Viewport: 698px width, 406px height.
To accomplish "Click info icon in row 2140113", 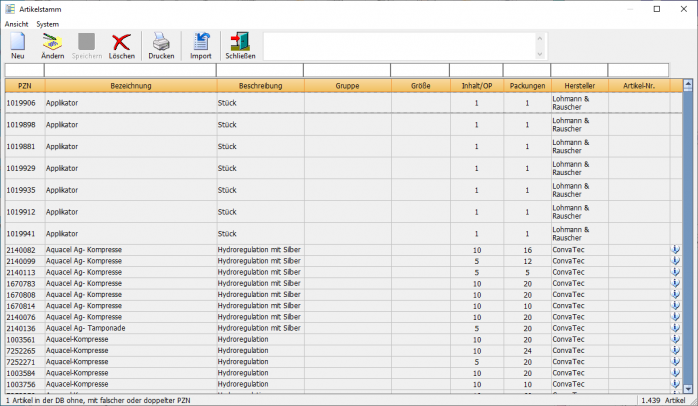I will coord(675,272).
